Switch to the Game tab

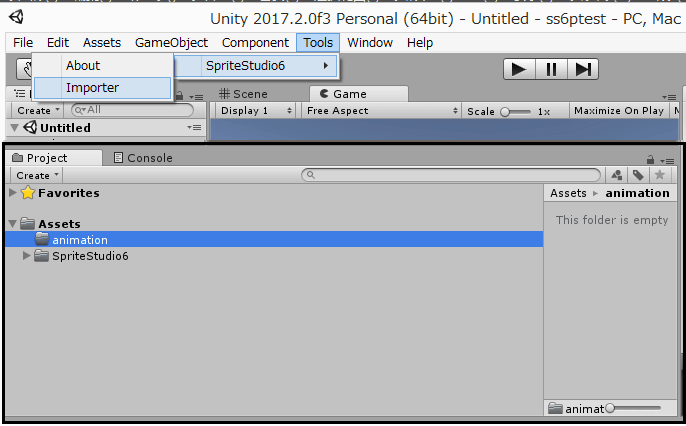359,94
